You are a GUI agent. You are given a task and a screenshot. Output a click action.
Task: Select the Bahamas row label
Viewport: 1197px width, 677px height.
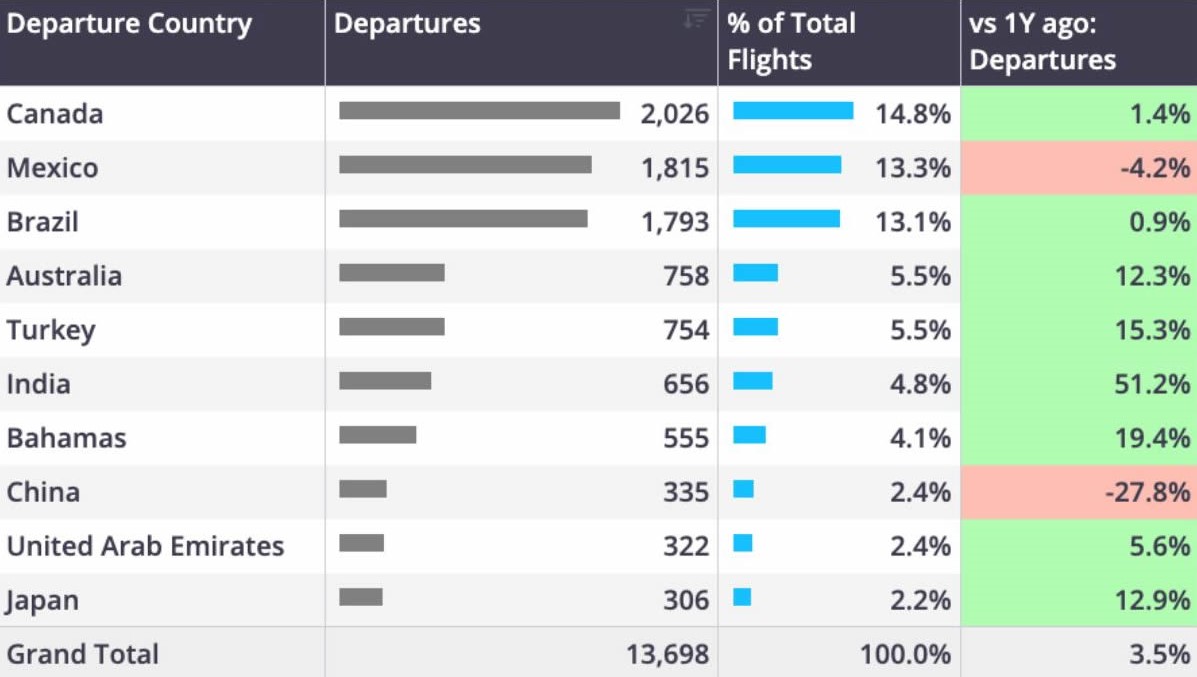66,438
